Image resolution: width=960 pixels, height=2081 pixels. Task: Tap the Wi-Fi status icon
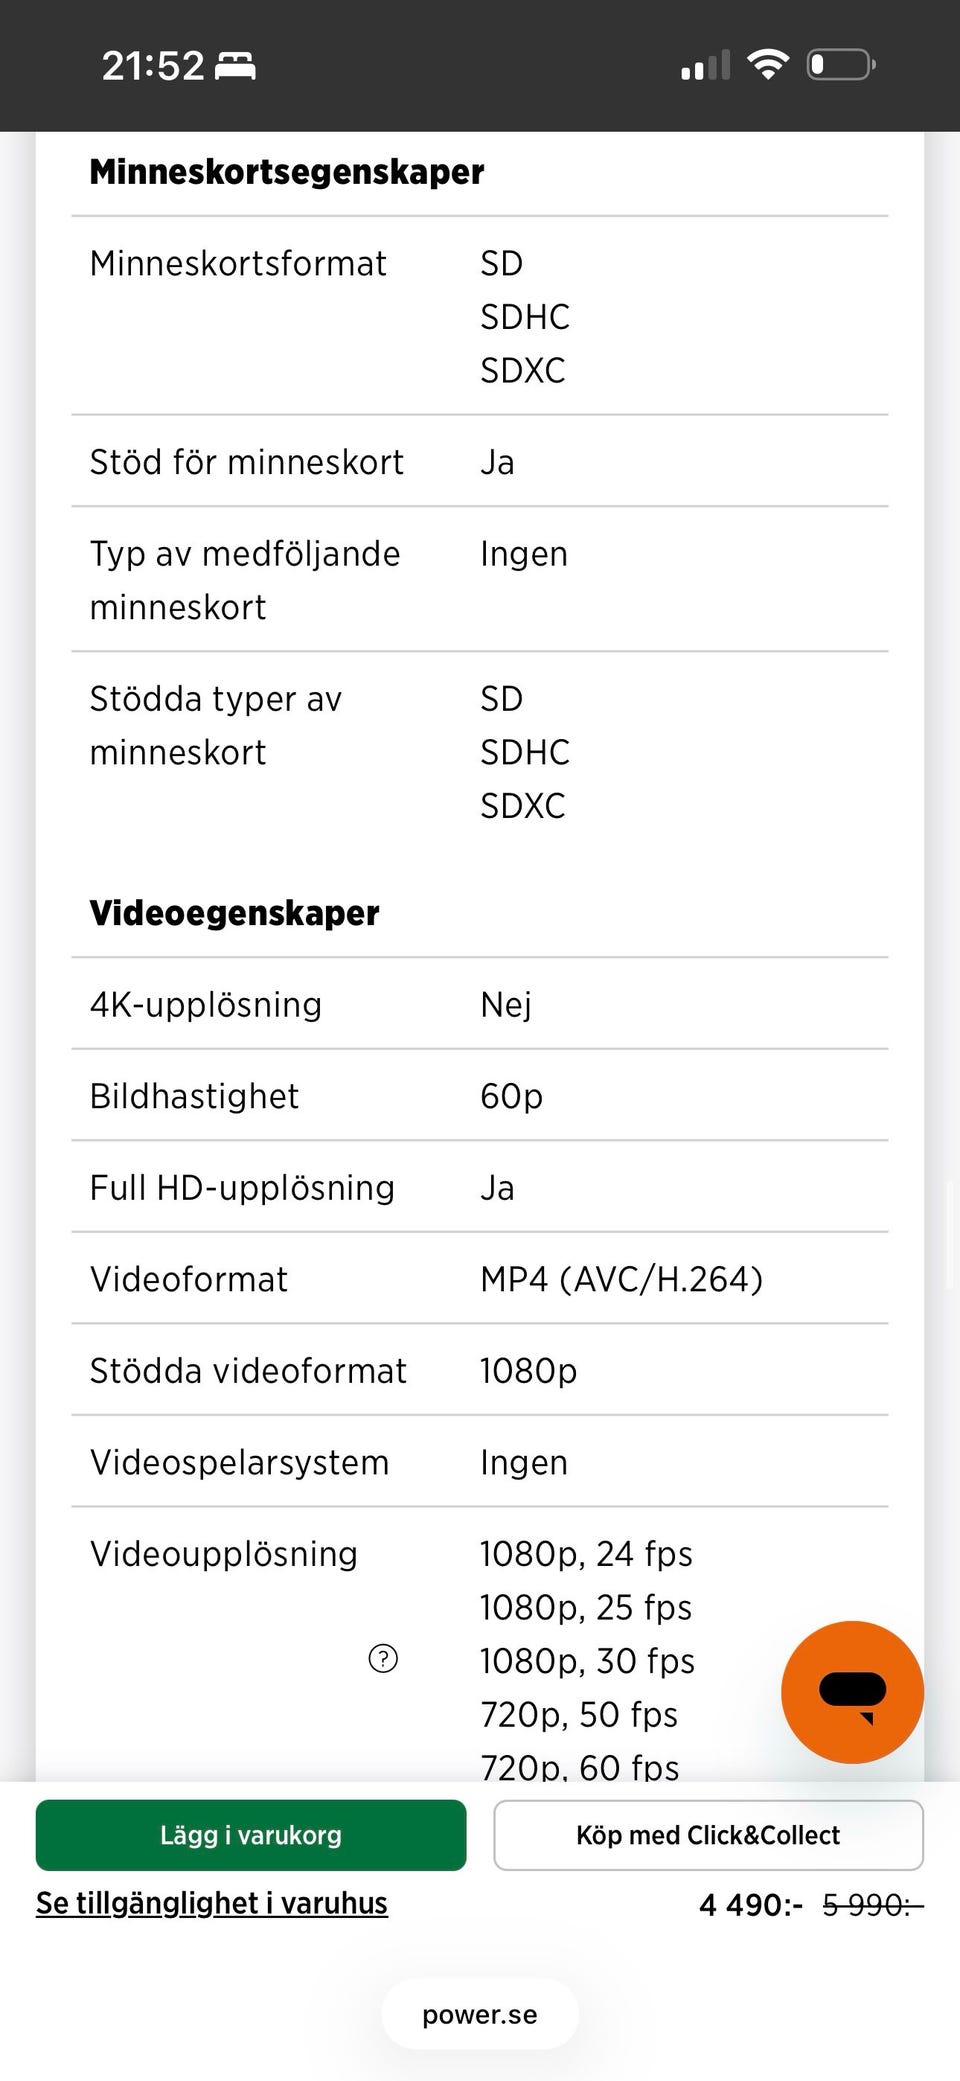tap(768, 65)
